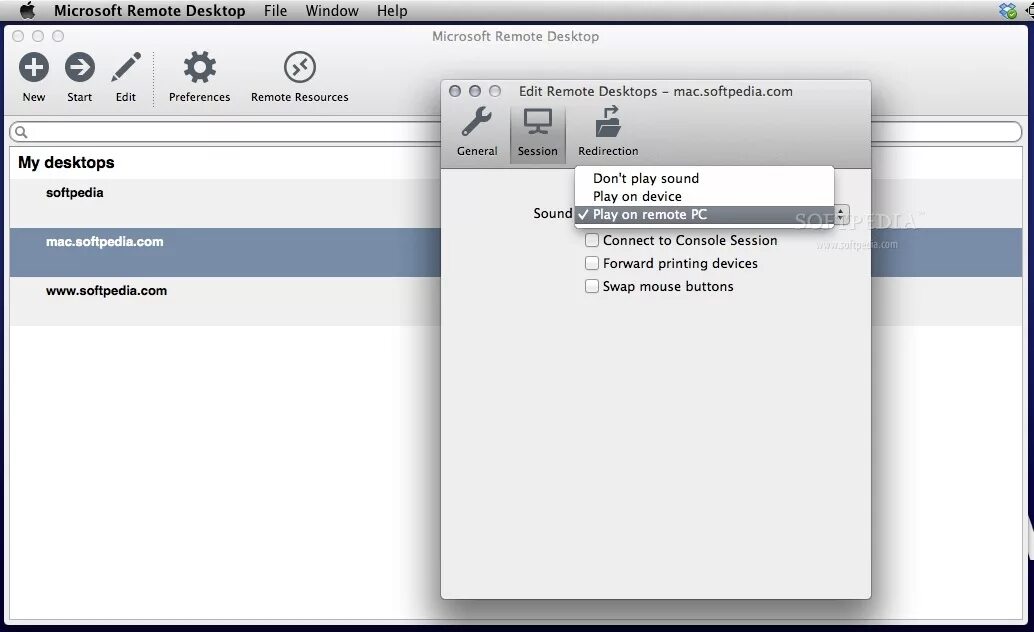Close the Edit Remote Desktops dialog

pyautogui.click(x=455, y=91)
